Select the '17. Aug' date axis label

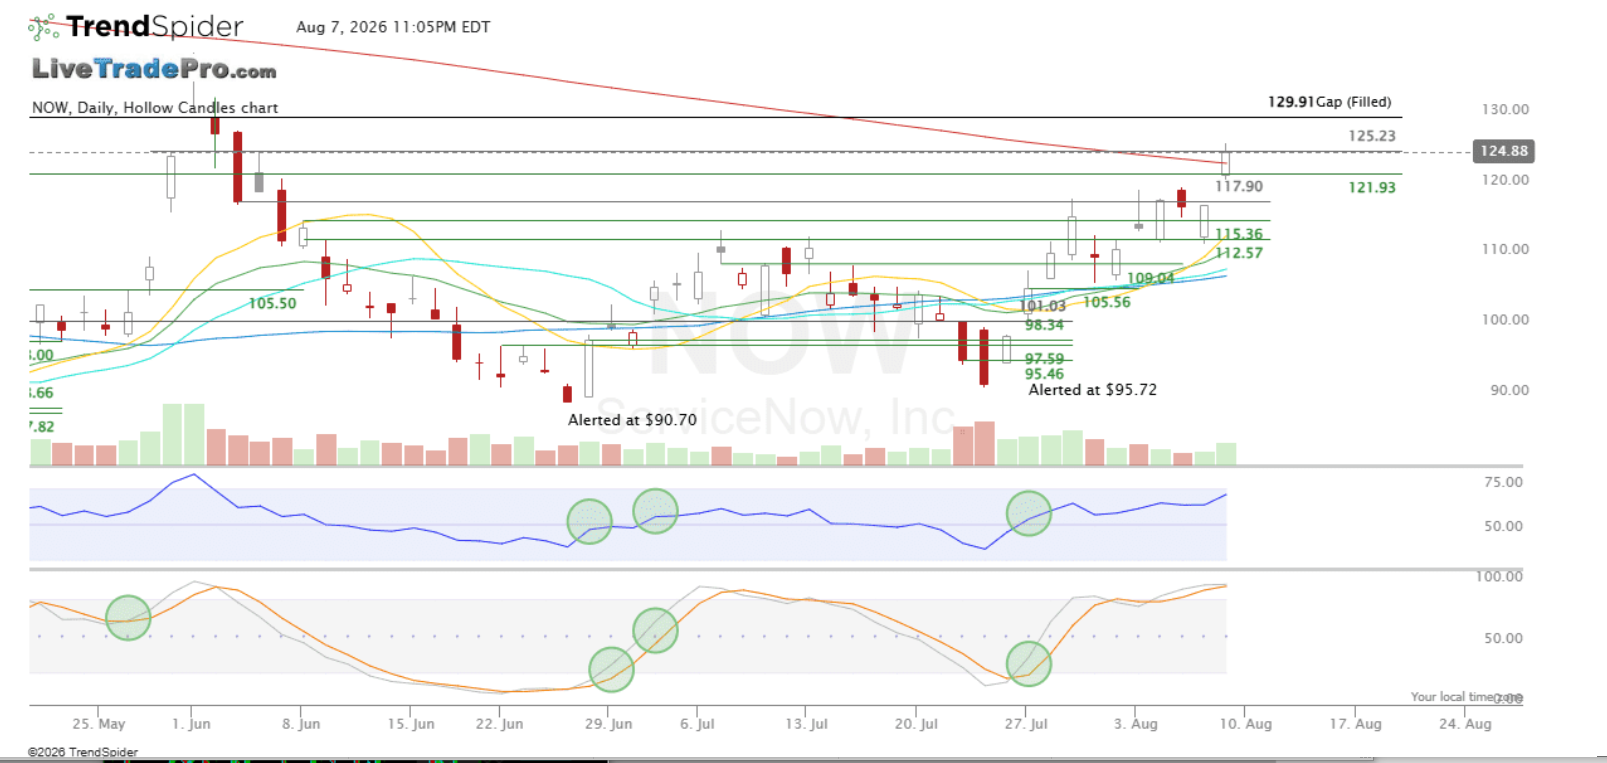point(1355,724)
